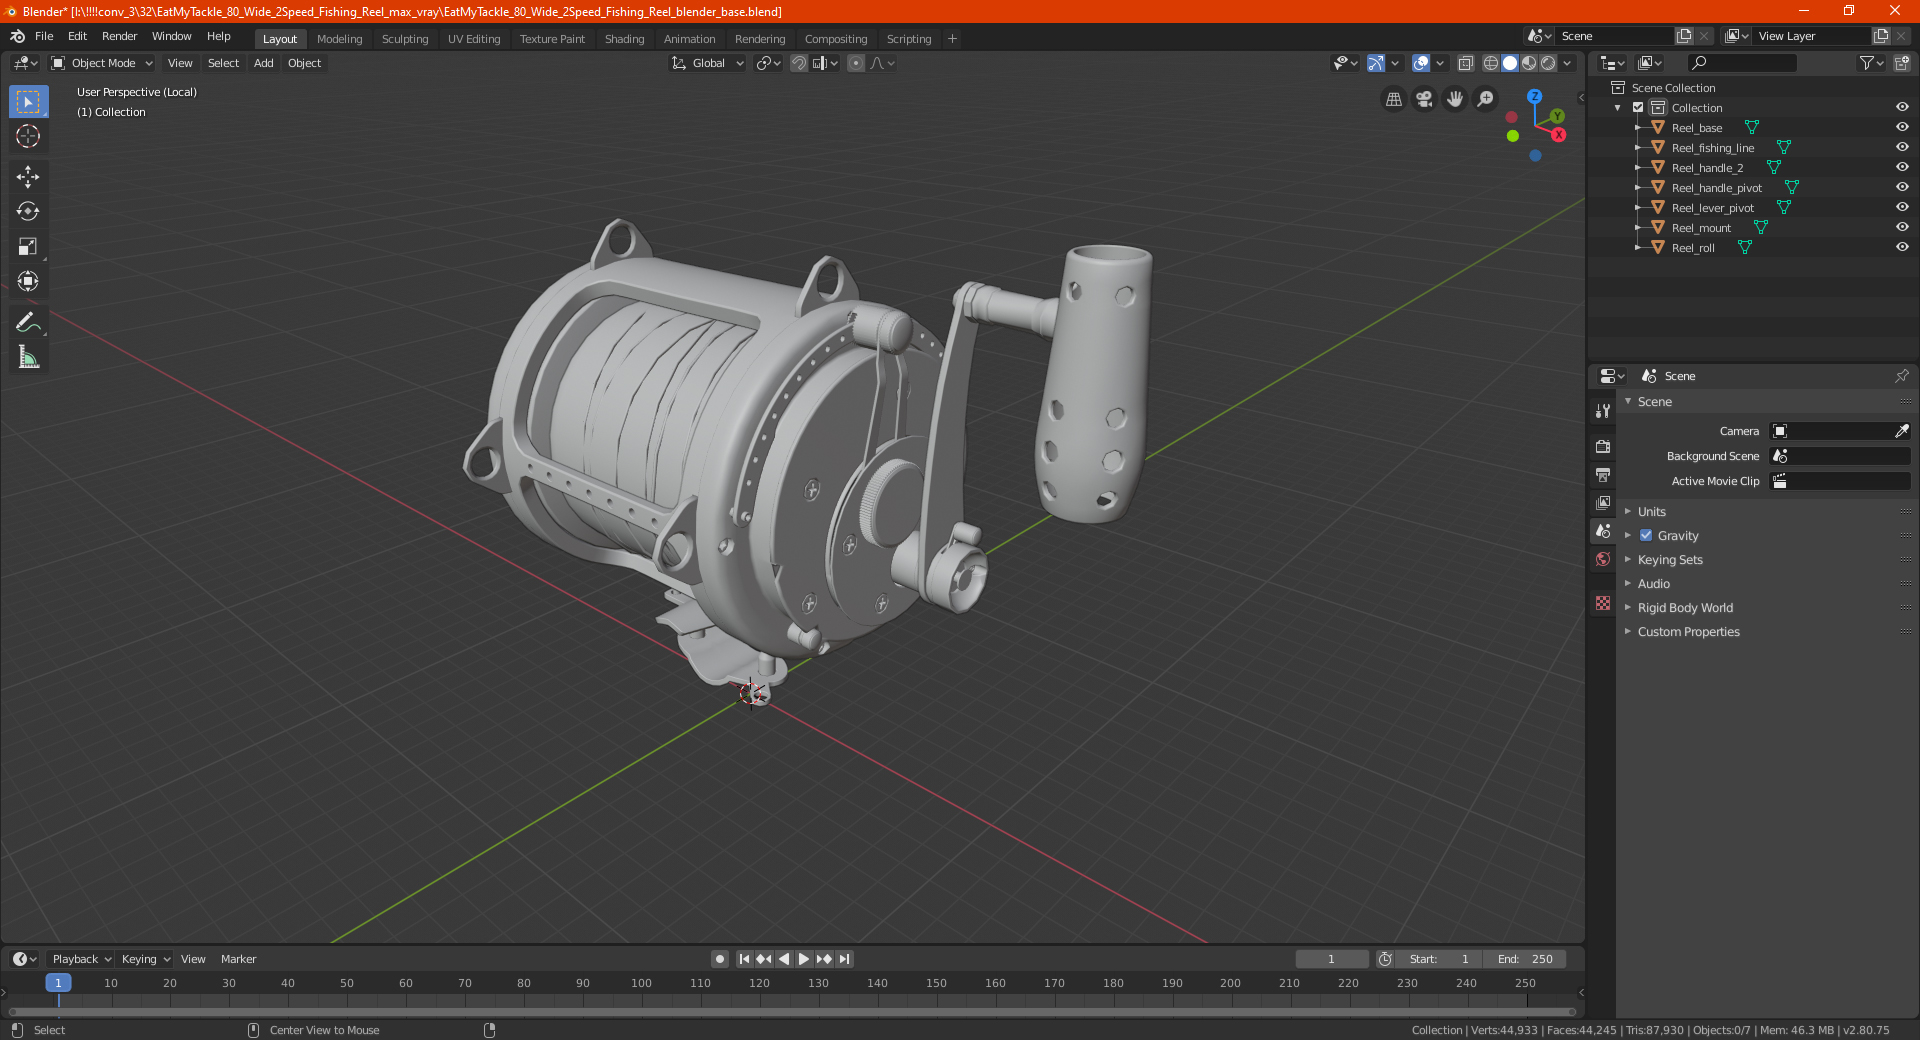Switch to the Modeling workspace tab

339,39
